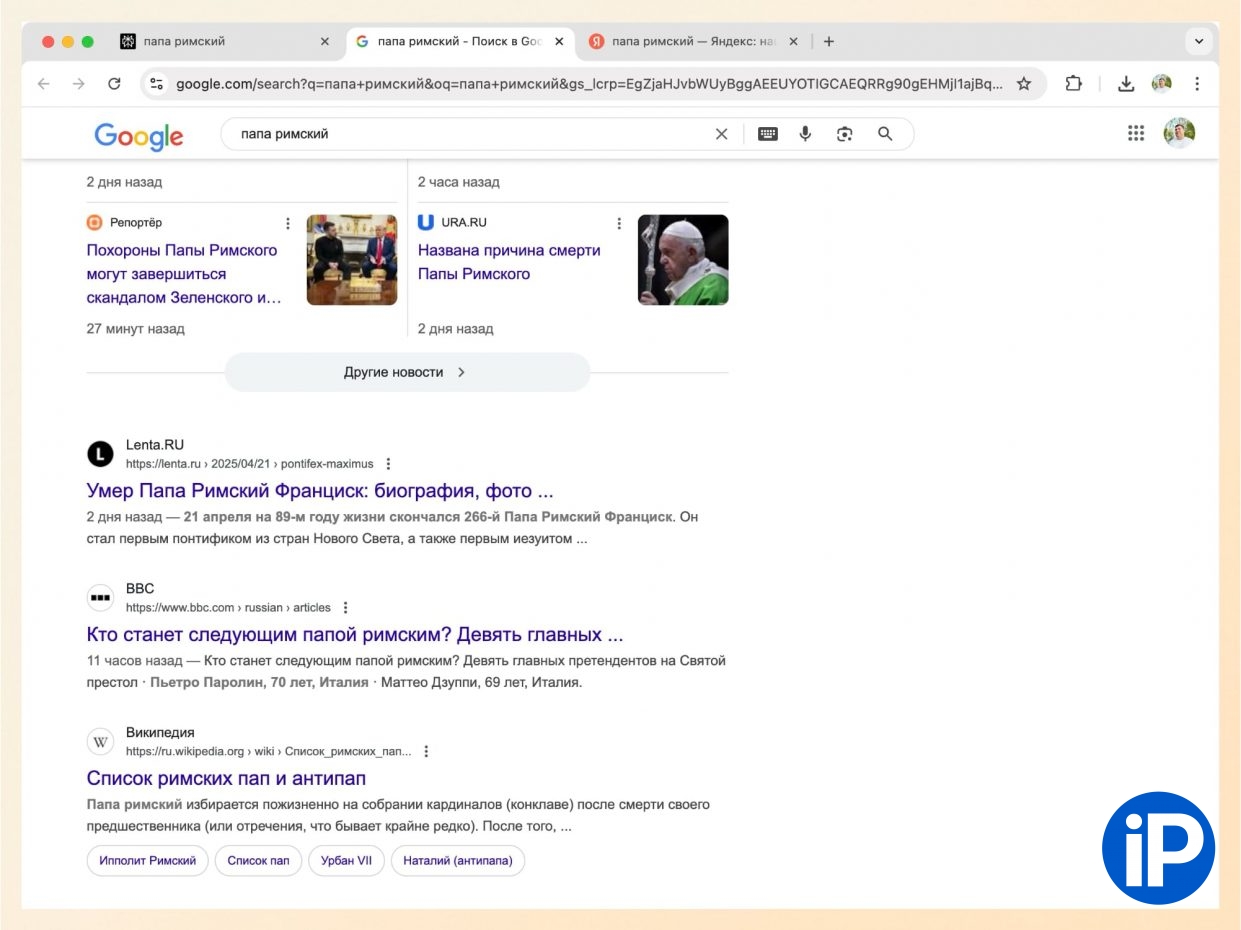Click the 'Ипполит Римский' chip

tap(148, 860)
